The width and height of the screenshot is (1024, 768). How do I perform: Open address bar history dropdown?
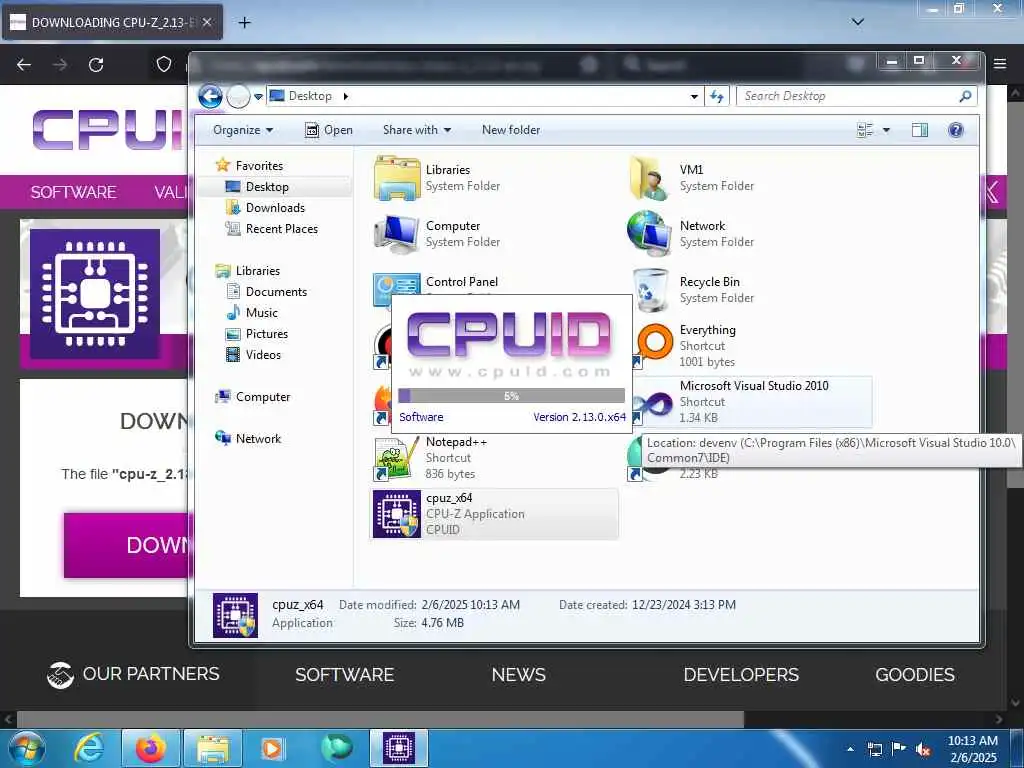[694, 97]
